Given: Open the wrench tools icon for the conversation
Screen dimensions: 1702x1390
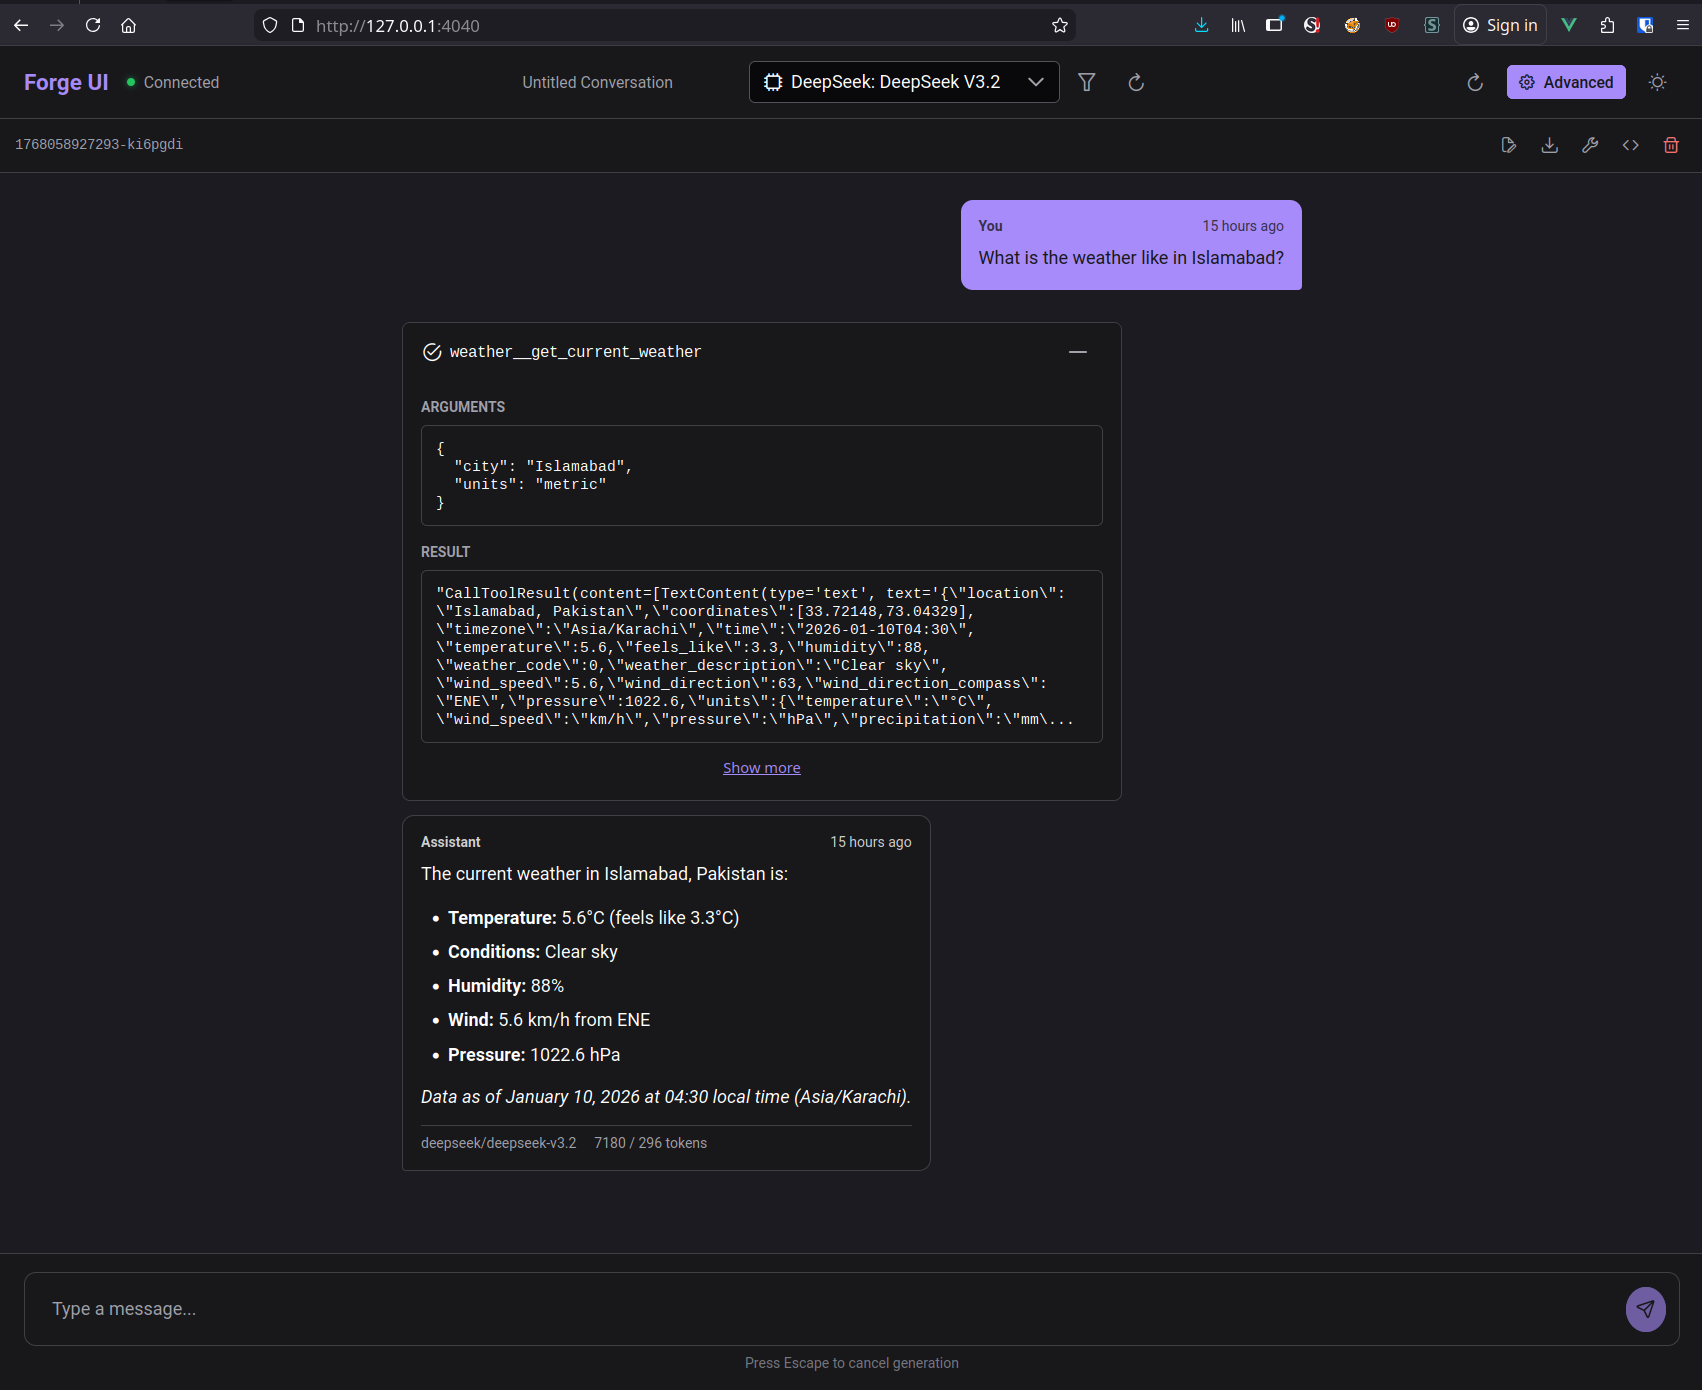Looking at the screenshot, I should tap(1590, 145).
